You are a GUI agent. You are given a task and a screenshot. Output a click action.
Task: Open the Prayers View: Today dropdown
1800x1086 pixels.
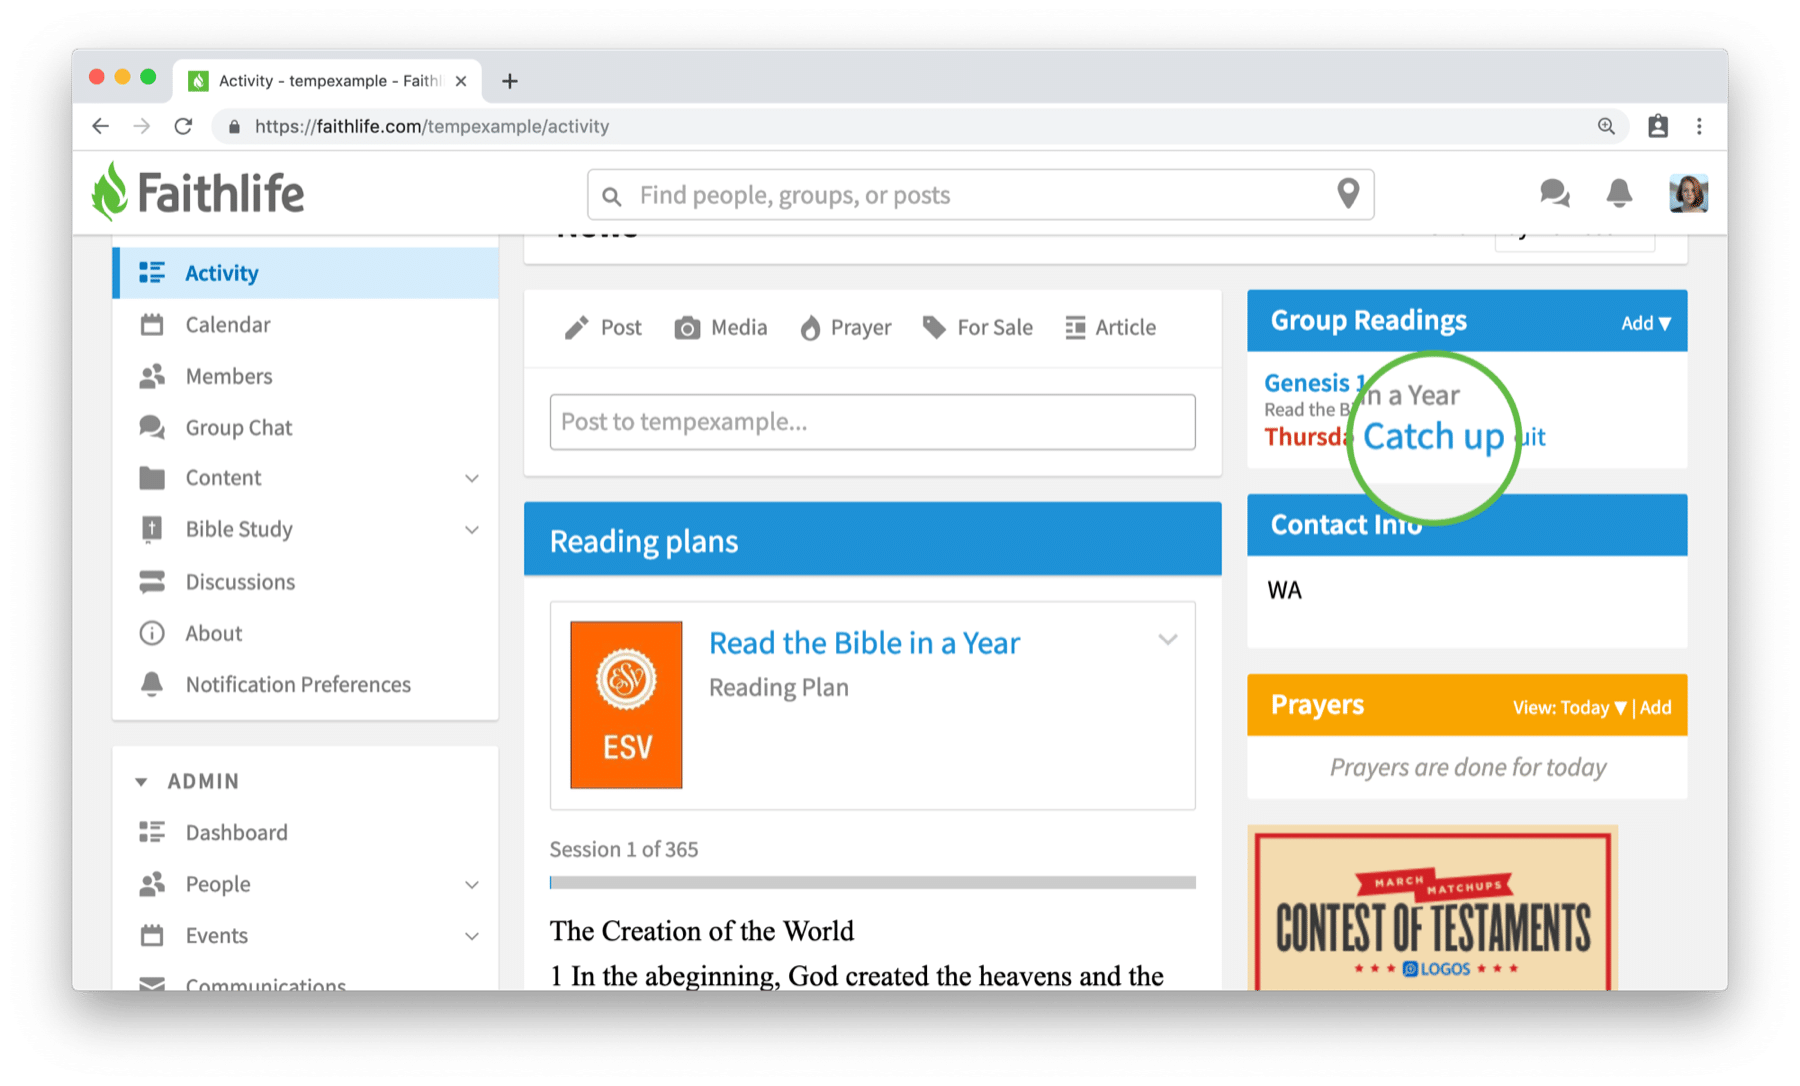[1570, 707]
